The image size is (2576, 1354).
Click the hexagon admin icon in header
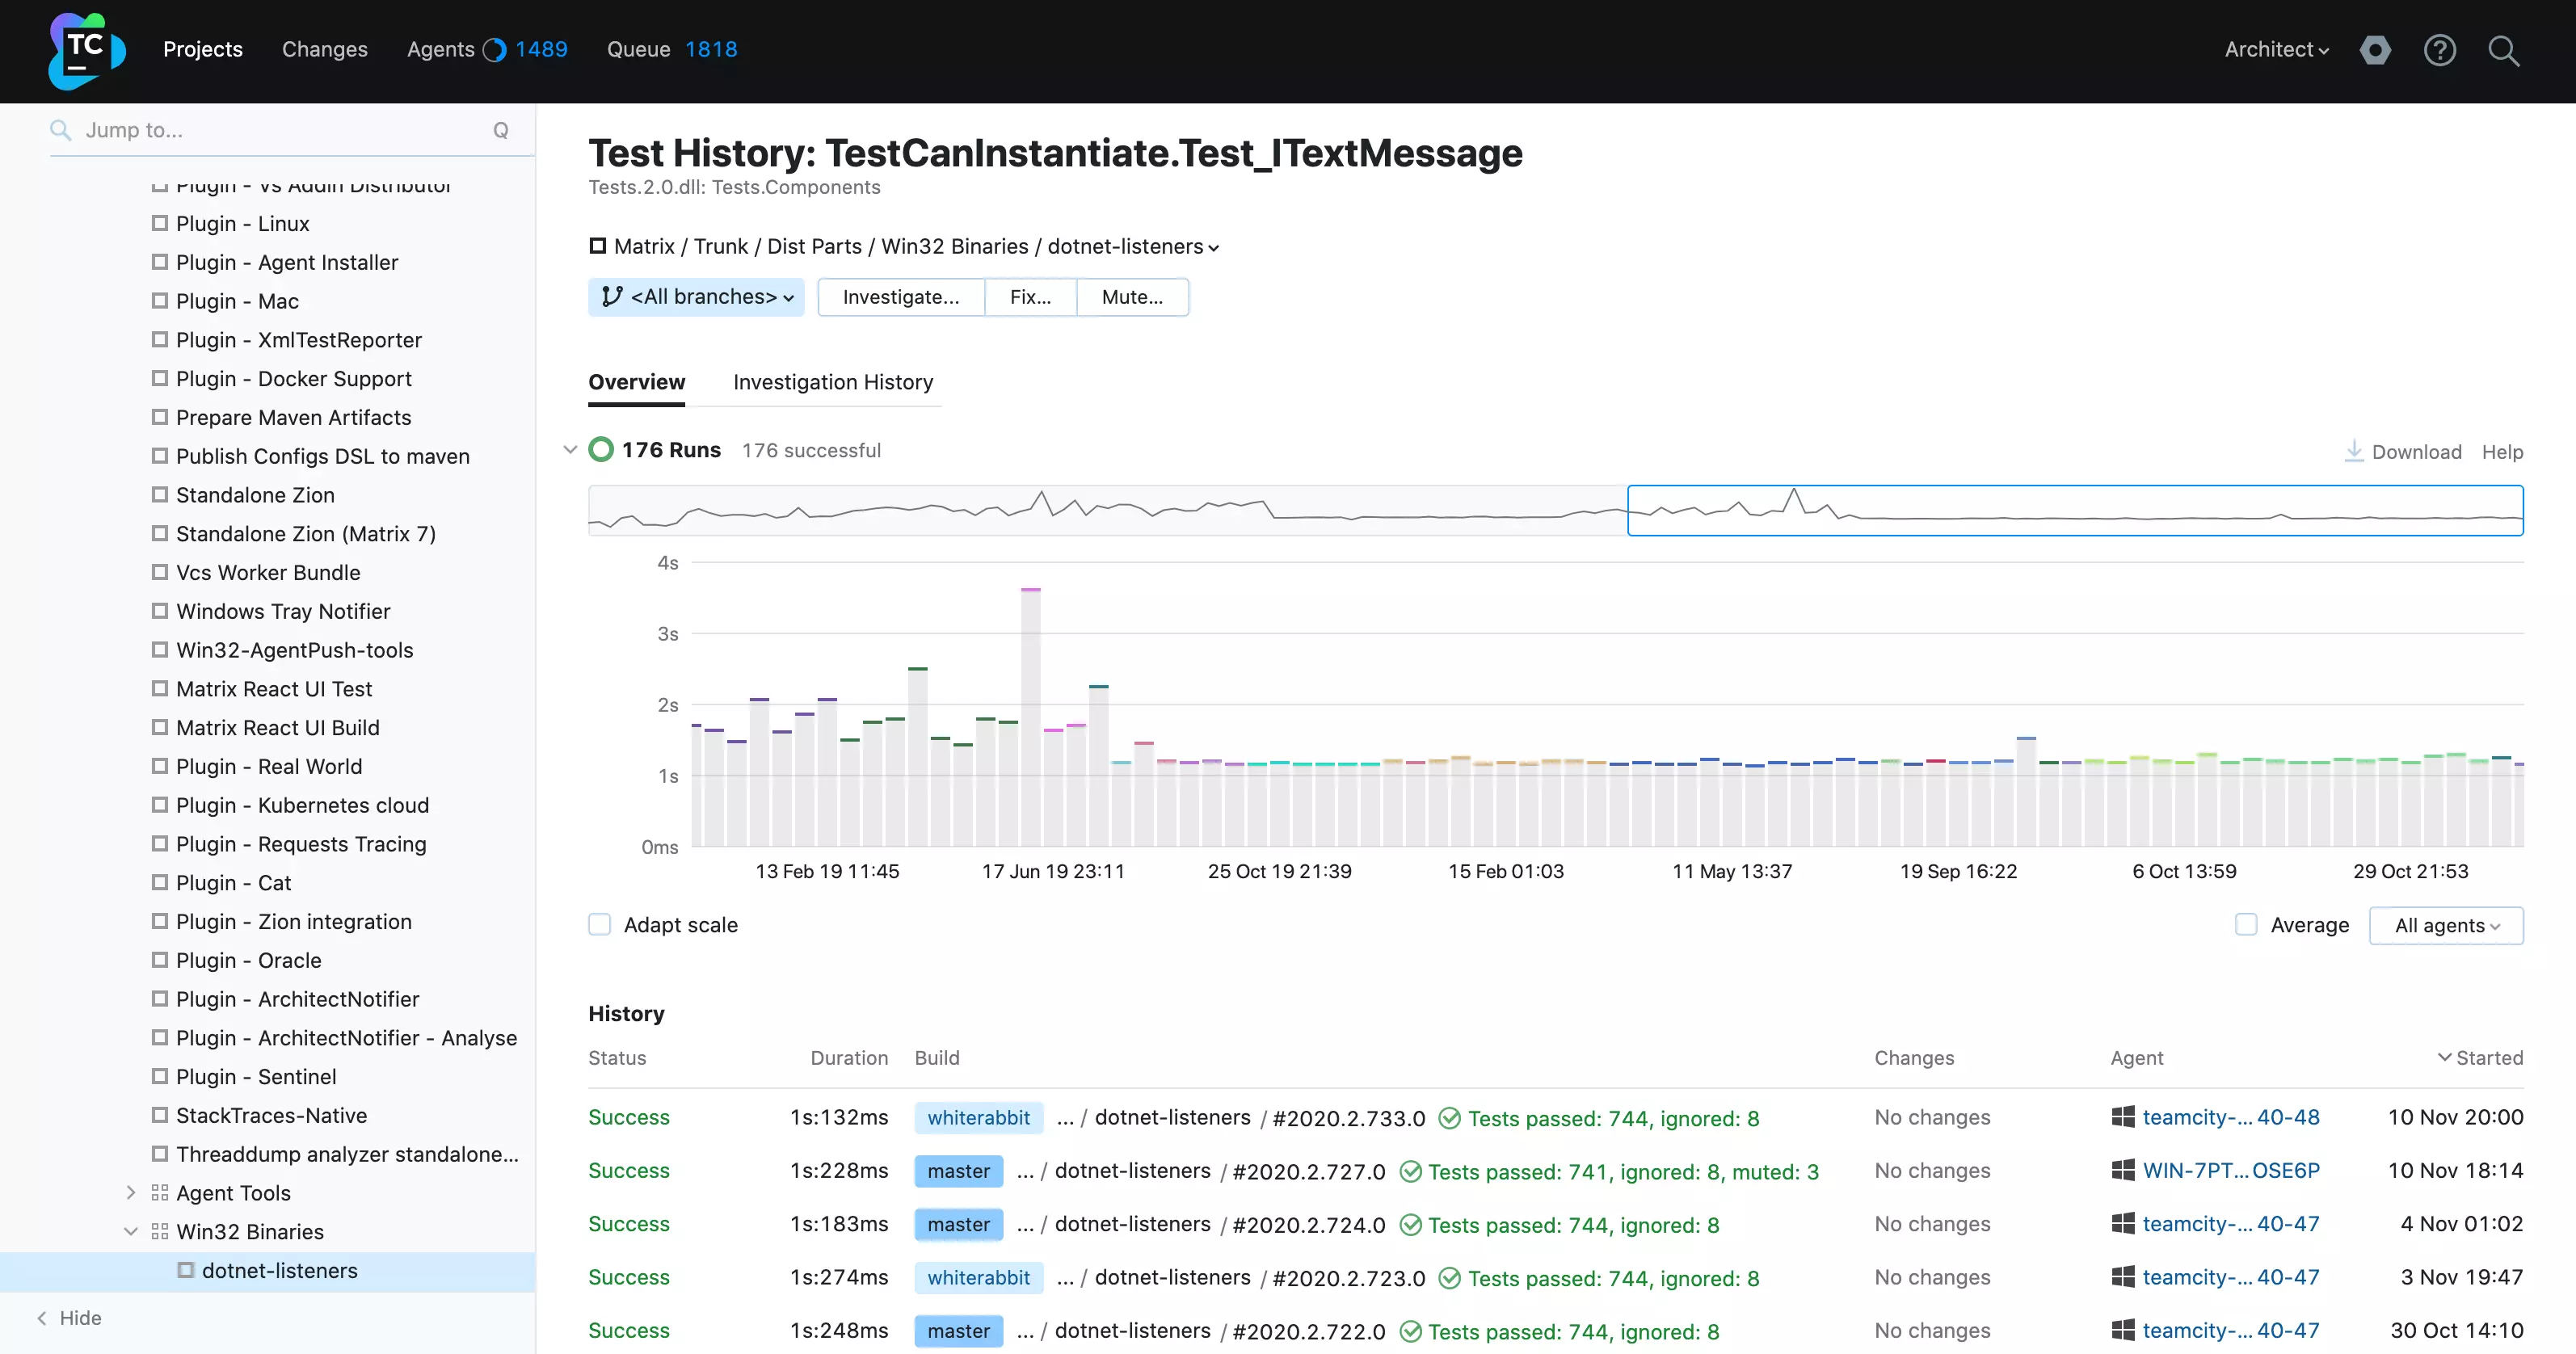[2375, 50]
